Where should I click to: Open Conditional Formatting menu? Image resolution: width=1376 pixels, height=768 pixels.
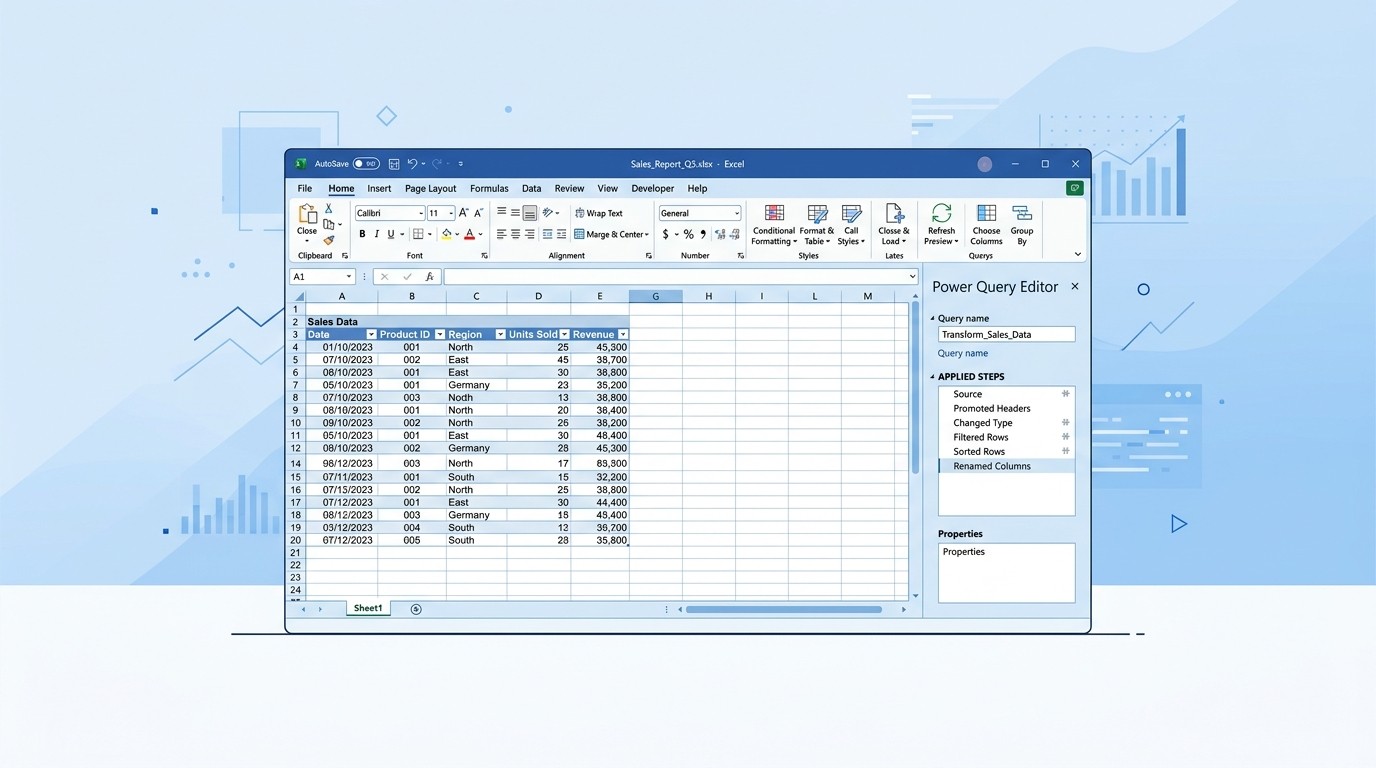tap(774, 225)
